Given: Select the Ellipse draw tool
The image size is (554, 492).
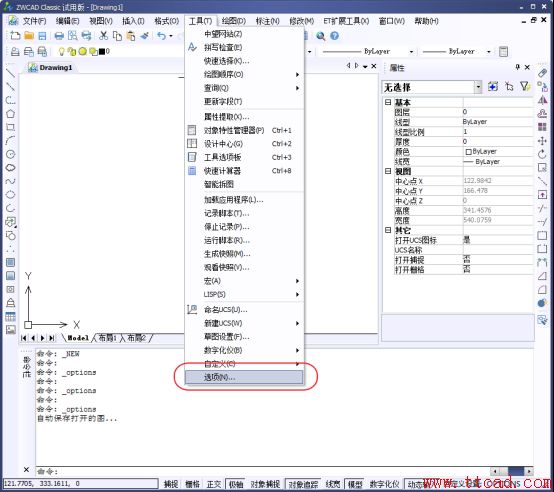Looking at the screenshot, I should tap(11, 195).
